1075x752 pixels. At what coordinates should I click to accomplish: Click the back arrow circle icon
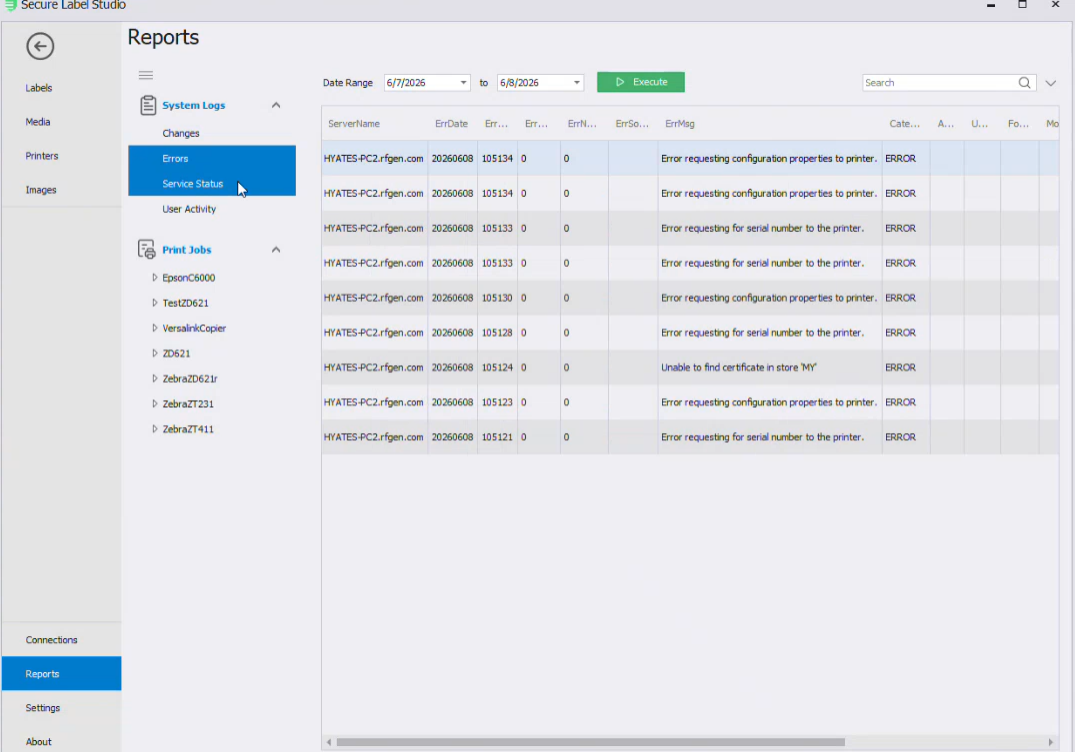40,47
